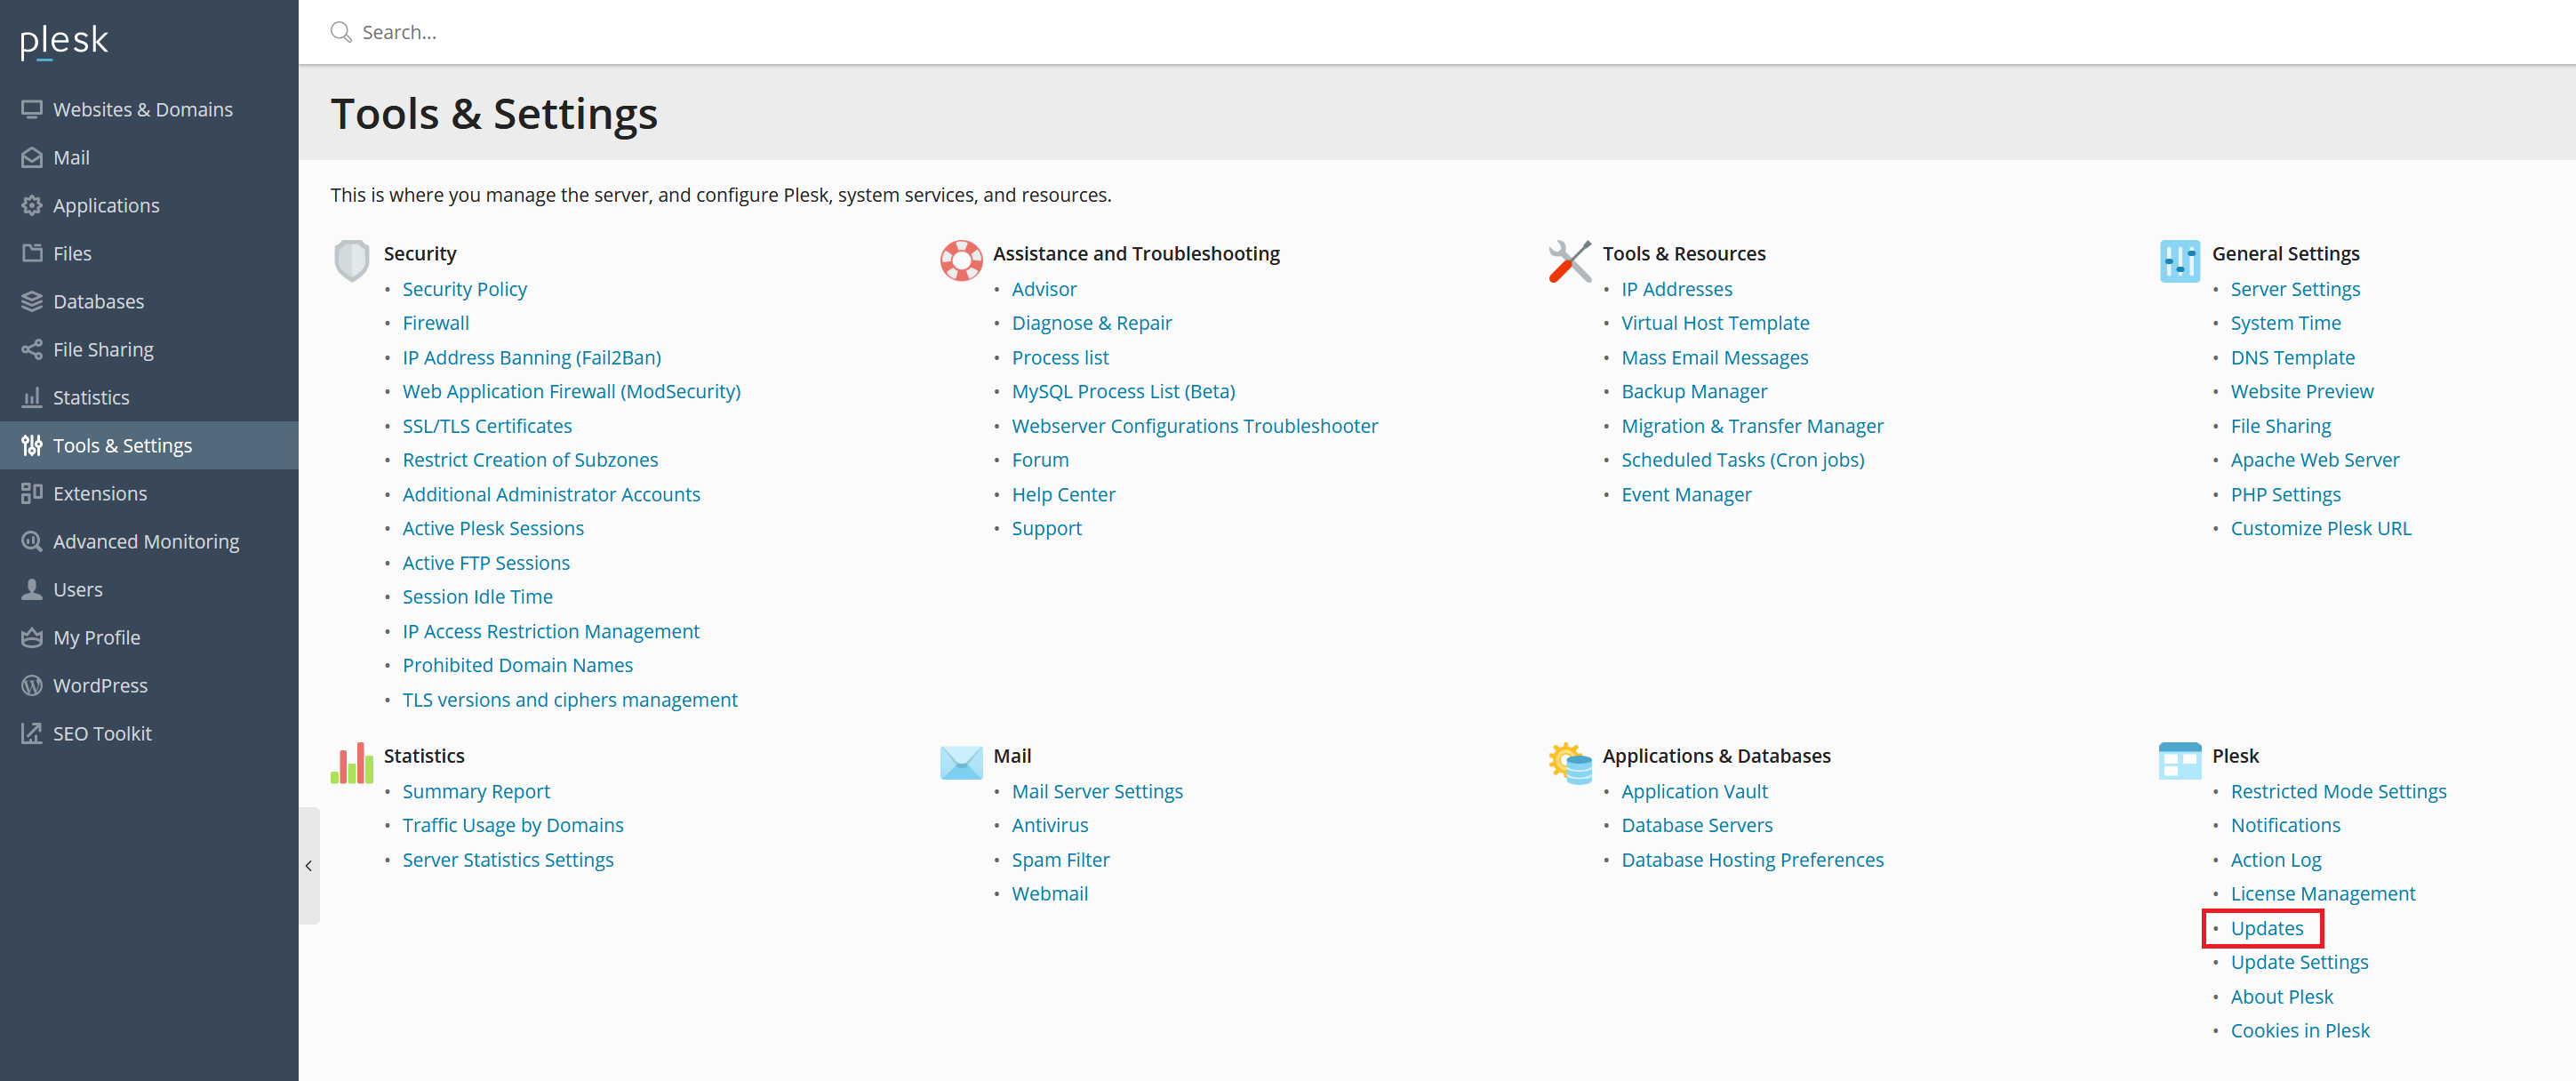Image resolution: width=2576 pixels, height=1081 pixels.
Task: Click the SEO Toolkit sidebar icon
Action: (32, 733)
